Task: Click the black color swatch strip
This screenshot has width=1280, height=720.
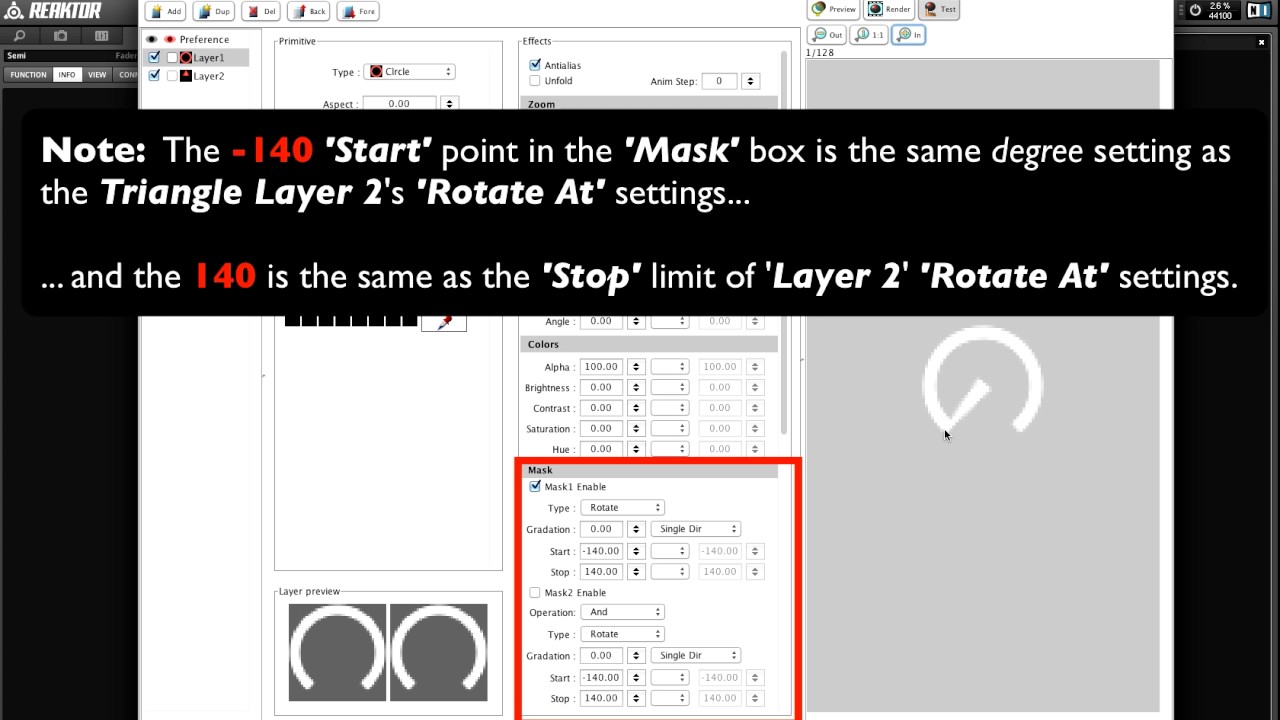Action: (351, 321)
